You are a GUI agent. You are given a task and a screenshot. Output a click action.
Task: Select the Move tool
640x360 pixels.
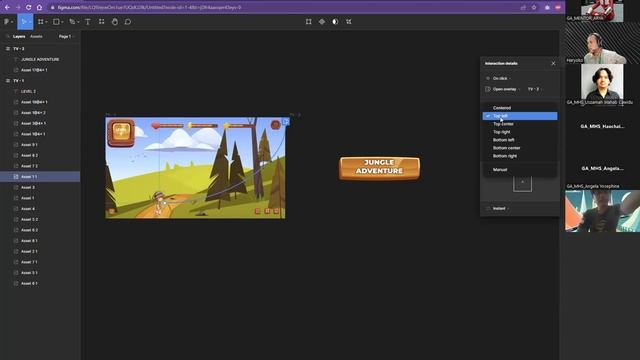click(x=24, y=22)
